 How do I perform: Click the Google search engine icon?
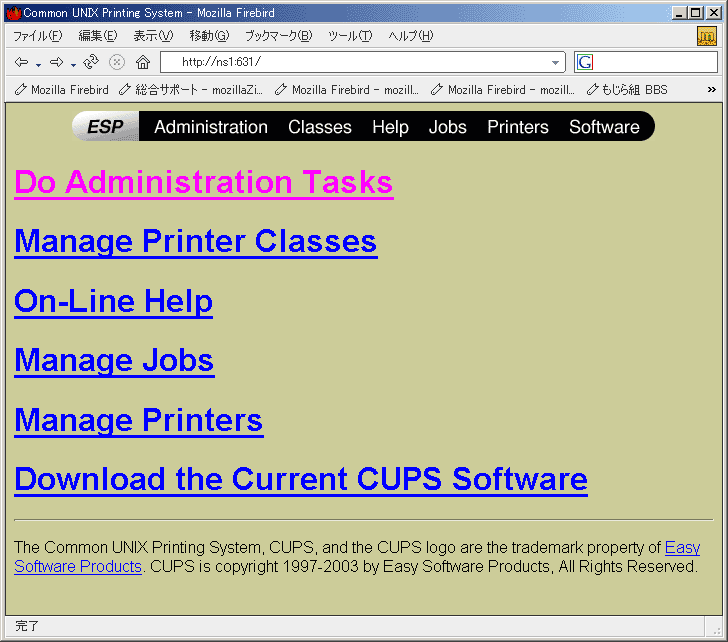tap(585, 62)
